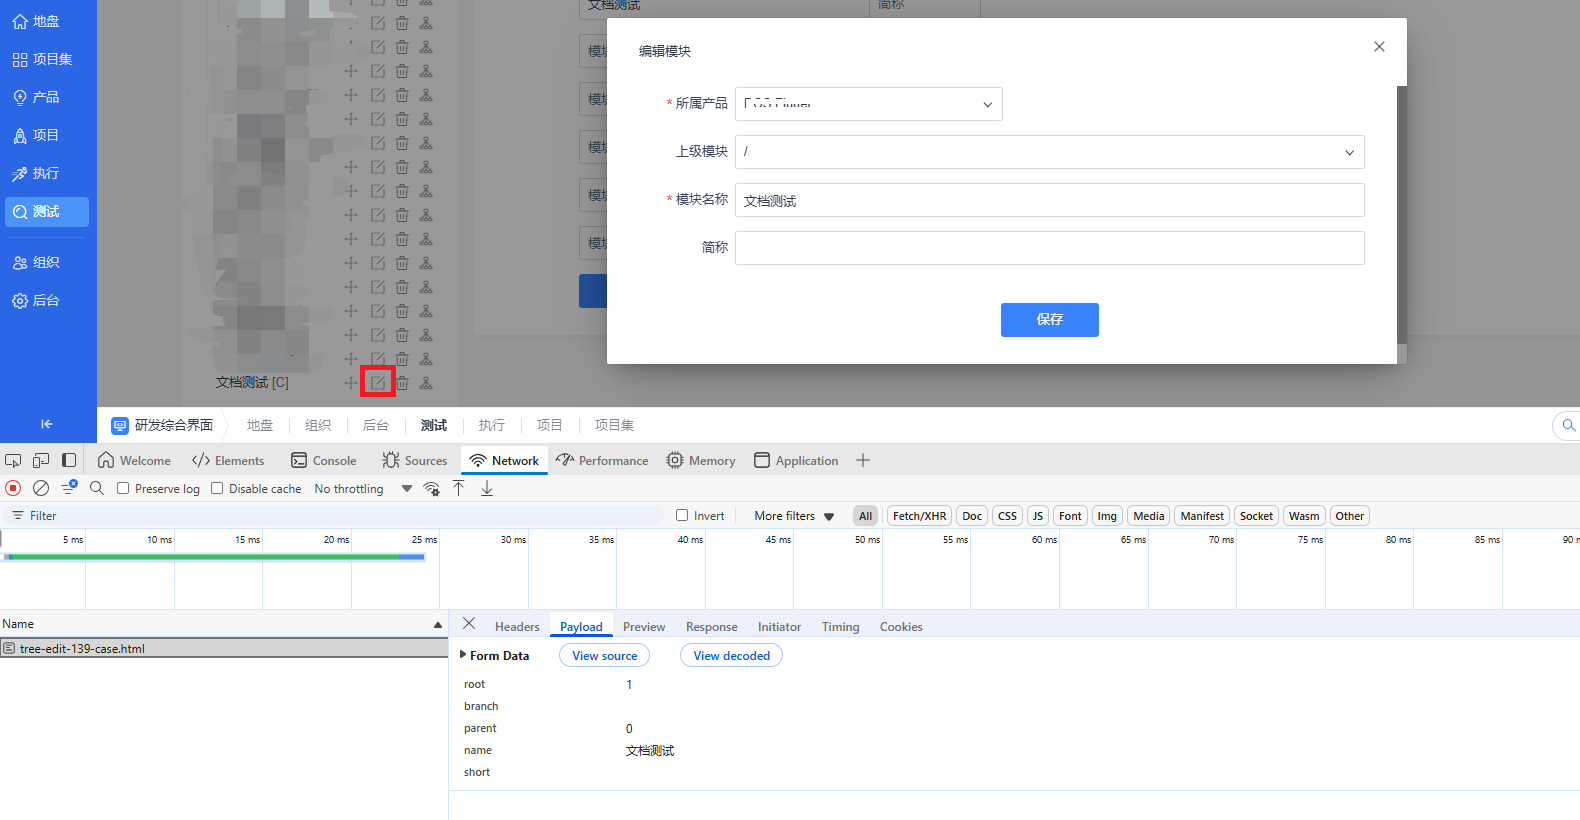Click export HAR download arrow

pyautogui.click(x=487, y=488)
